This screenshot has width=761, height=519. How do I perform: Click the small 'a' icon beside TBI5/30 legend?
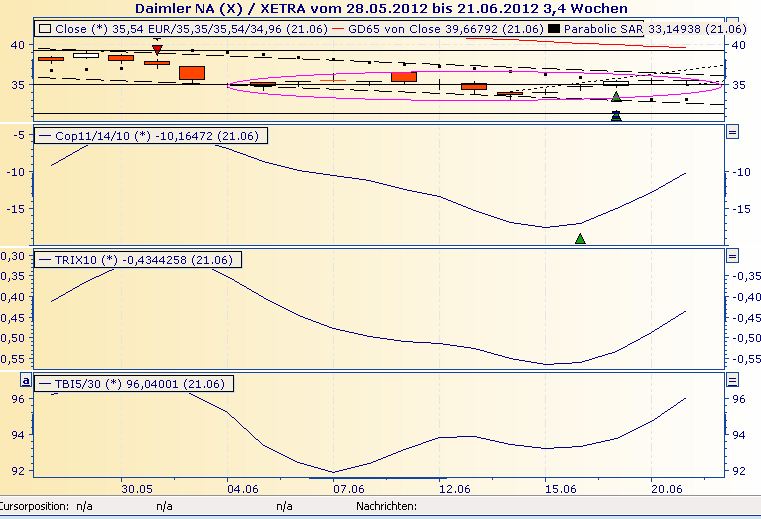(x=26, y=380)
